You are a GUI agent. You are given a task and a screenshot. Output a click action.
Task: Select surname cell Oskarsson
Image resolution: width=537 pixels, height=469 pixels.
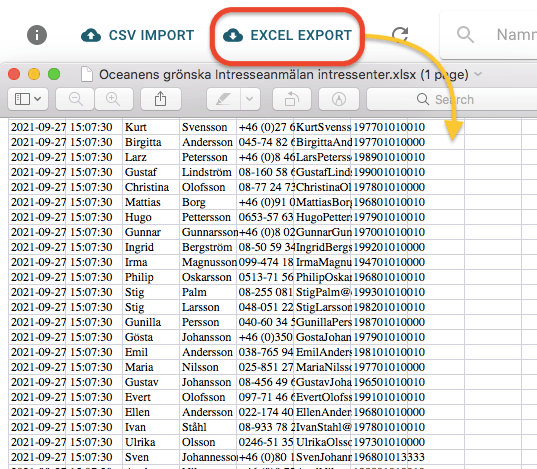click(208, 277)
